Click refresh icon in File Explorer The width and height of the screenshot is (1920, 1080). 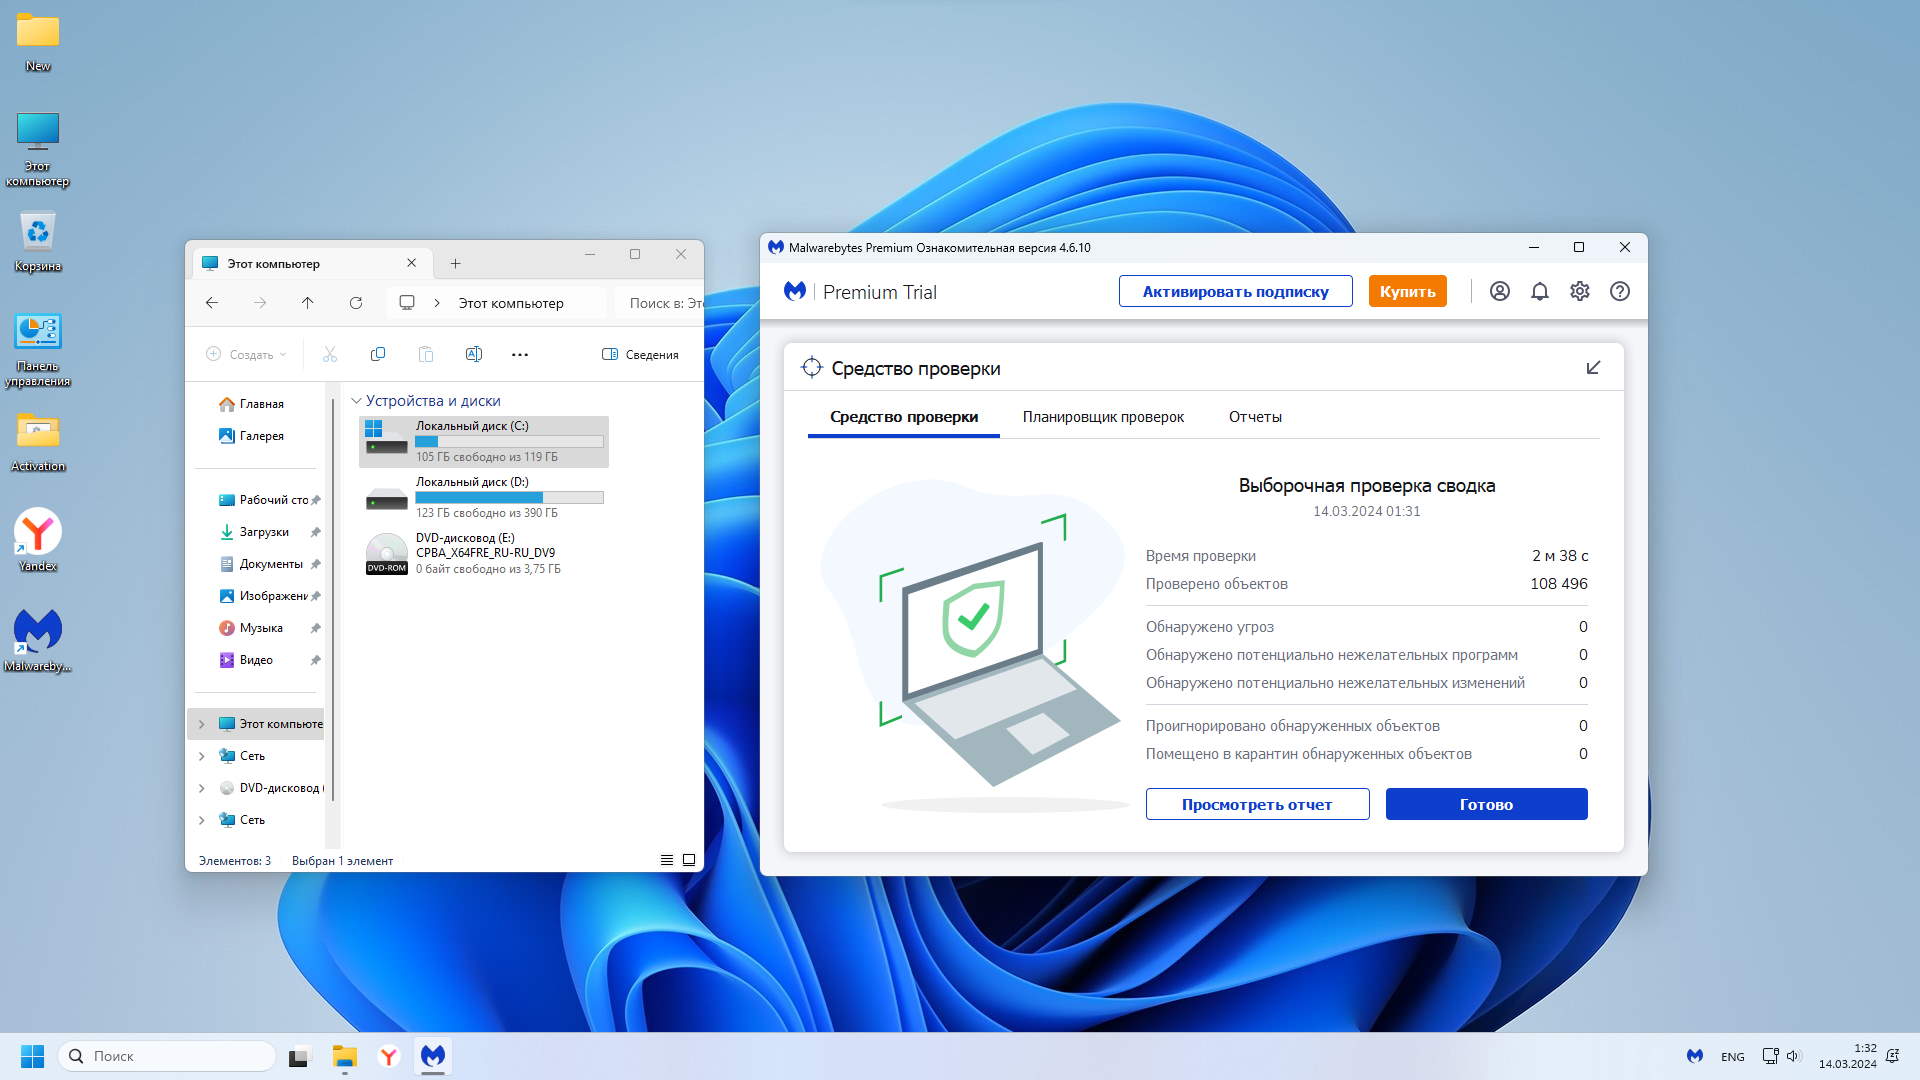tap(355, 303)
